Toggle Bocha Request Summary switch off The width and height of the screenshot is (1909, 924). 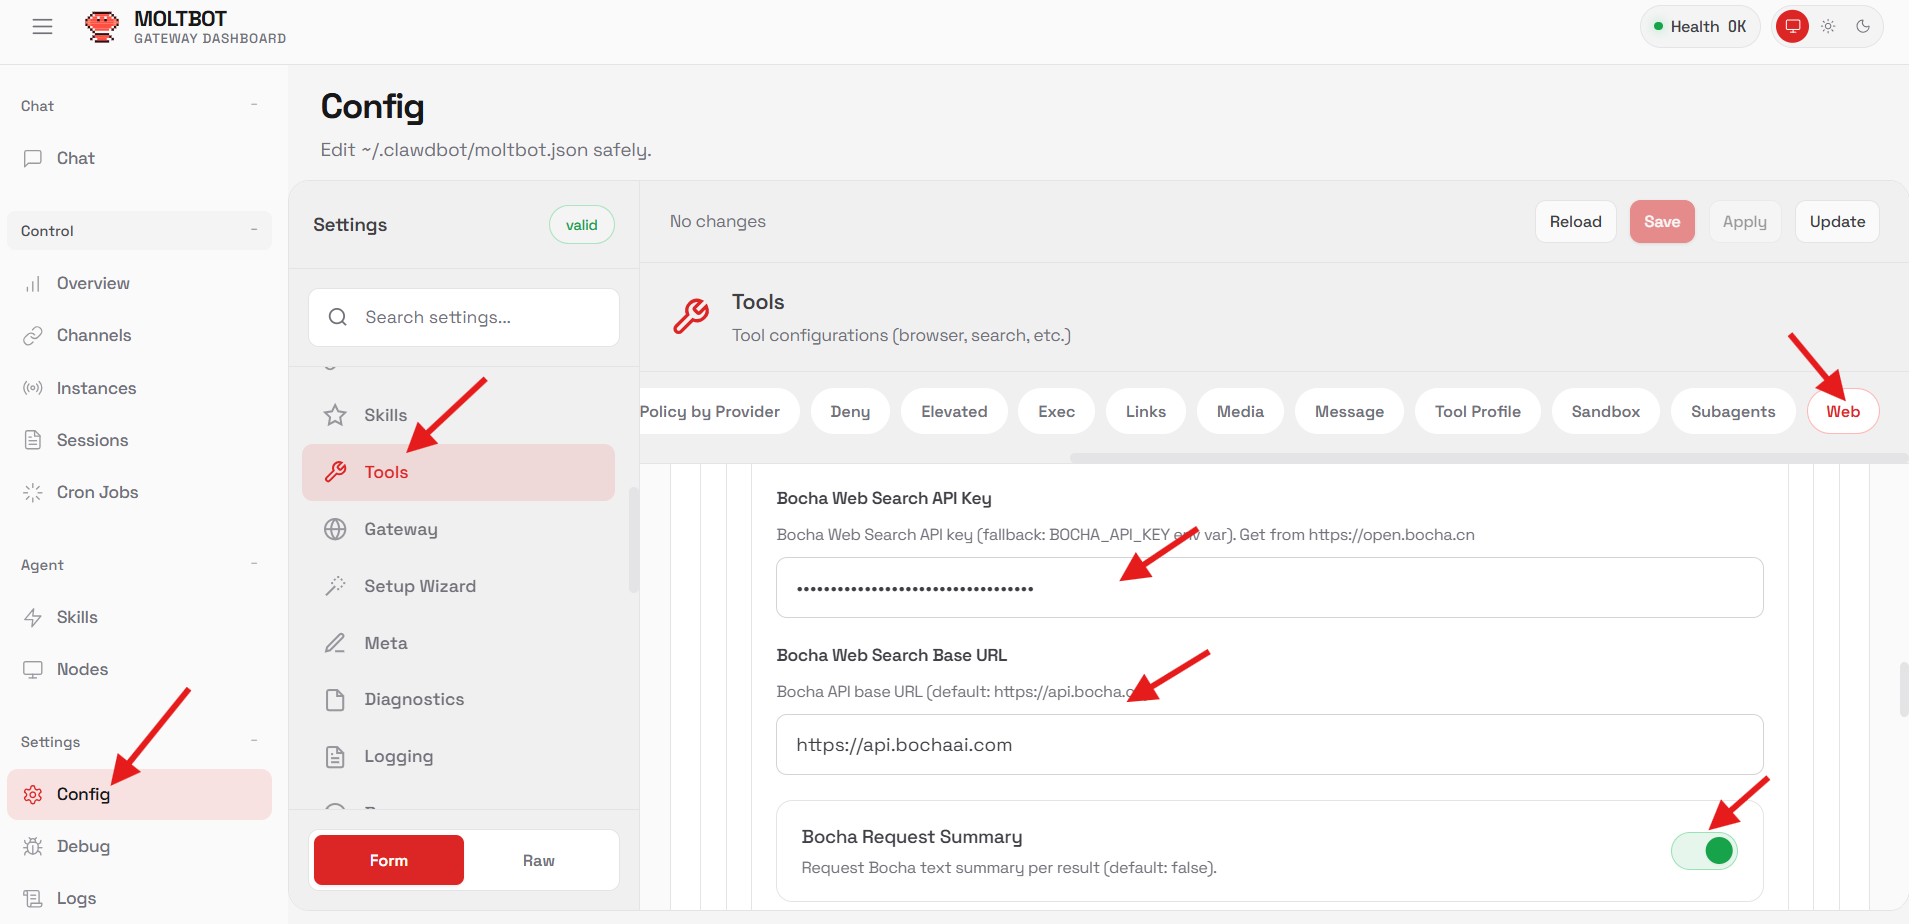tap(1704, 851)
